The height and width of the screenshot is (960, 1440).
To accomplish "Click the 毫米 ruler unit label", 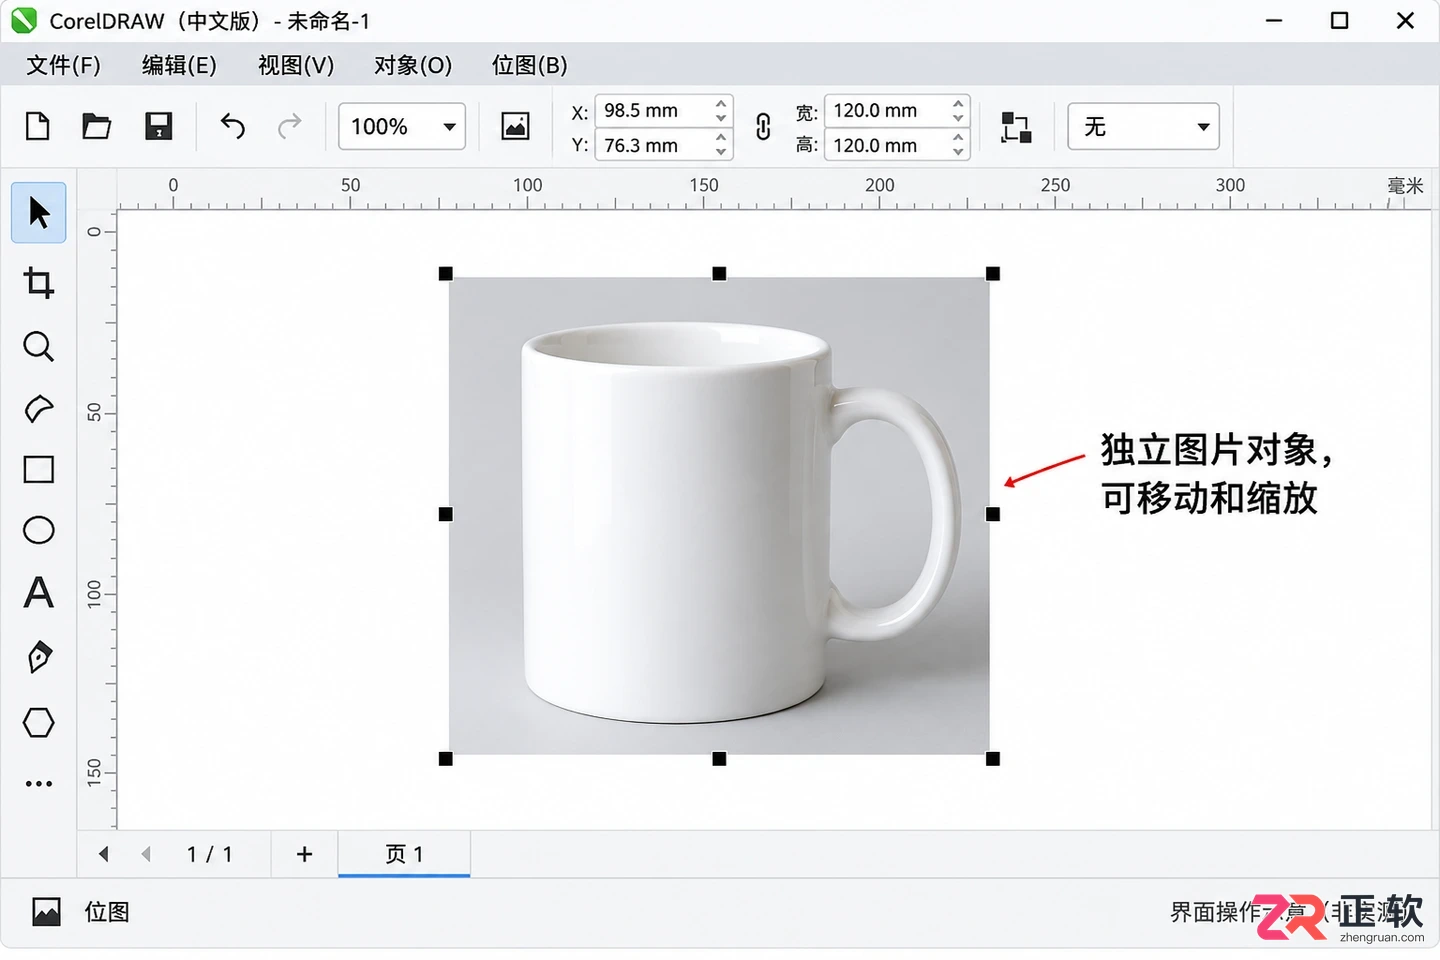I will [x=1405, y=186].
